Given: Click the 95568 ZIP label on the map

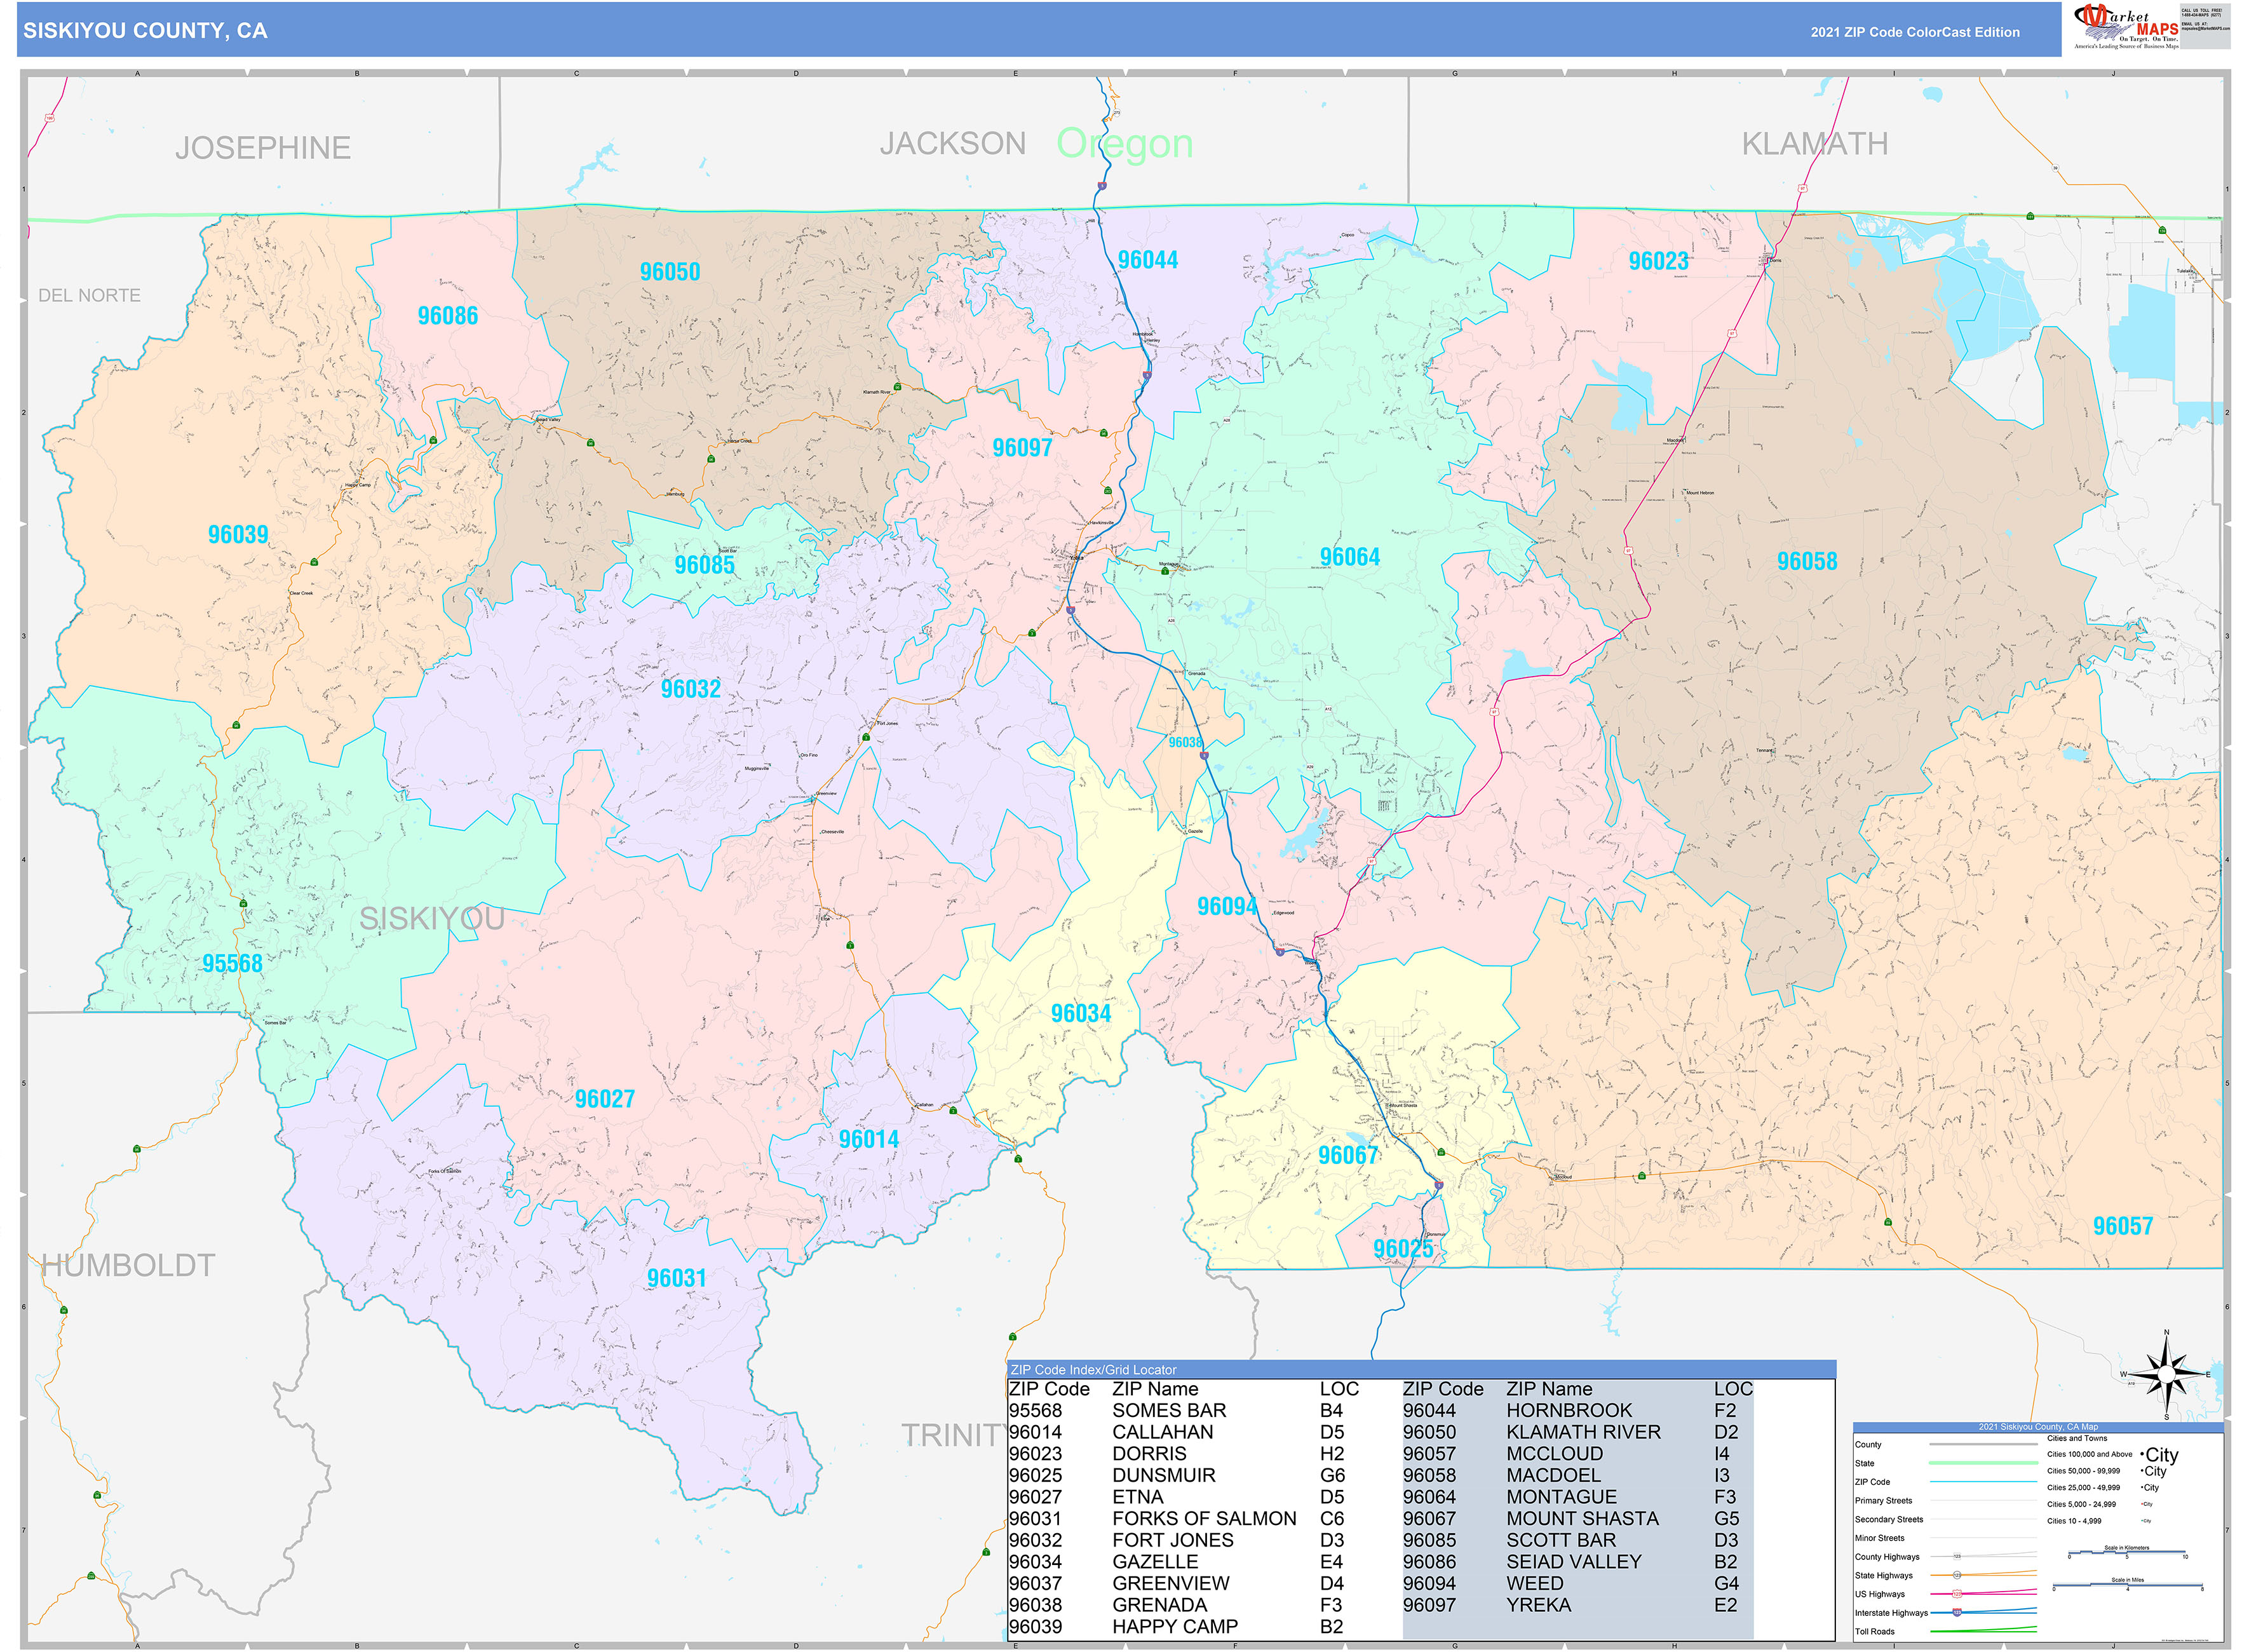Looking at the screenshot, I should tap(232, 963).
